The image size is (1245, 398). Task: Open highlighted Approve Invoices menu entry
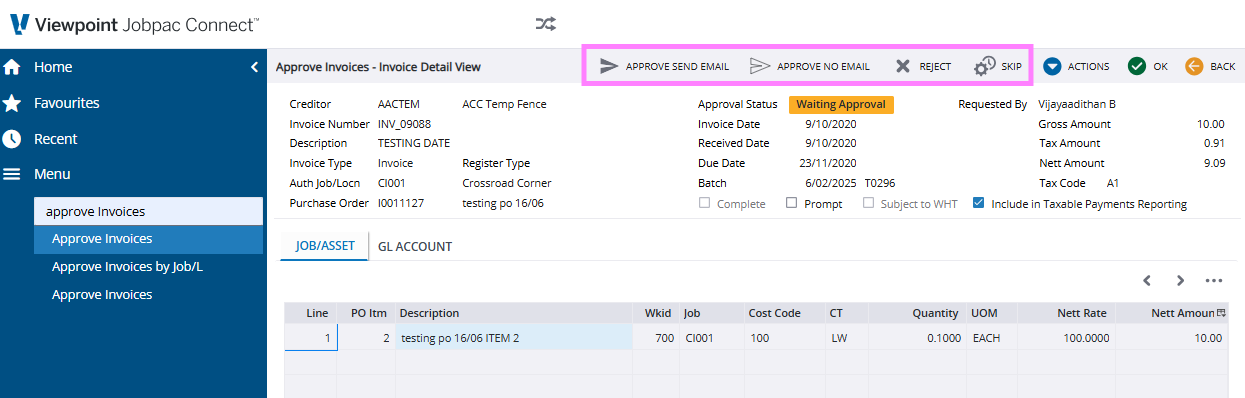[x=149, y=239]
